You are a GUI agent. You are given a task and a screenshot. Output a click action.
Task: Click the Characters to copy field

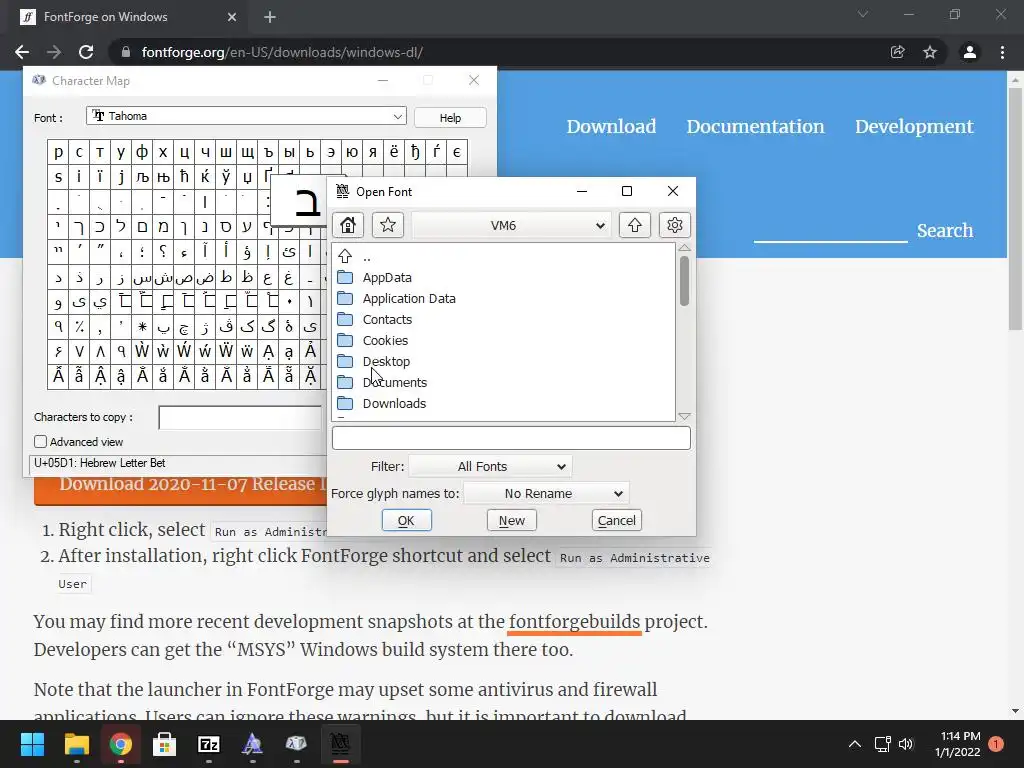[240, 418]
